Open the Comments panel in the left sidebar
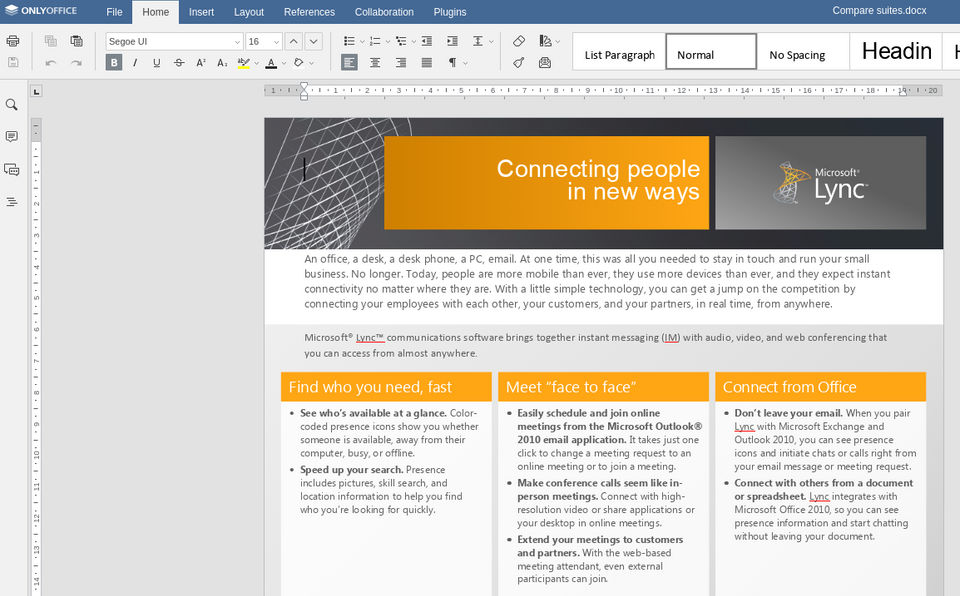 coord(12,137)
